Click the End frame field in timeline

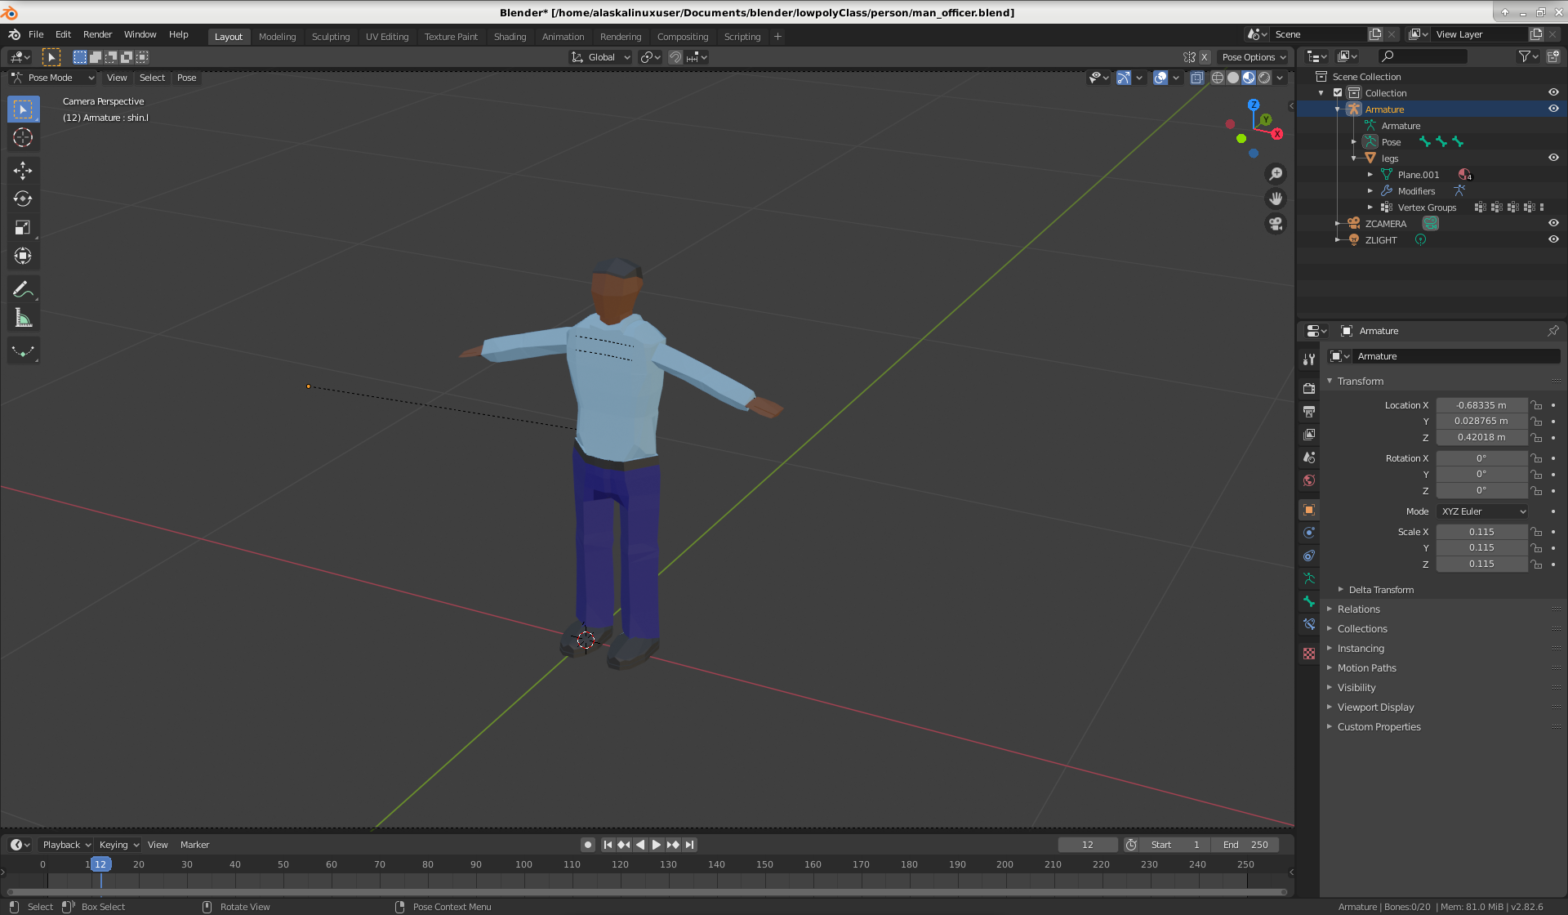coord(1245,845)
